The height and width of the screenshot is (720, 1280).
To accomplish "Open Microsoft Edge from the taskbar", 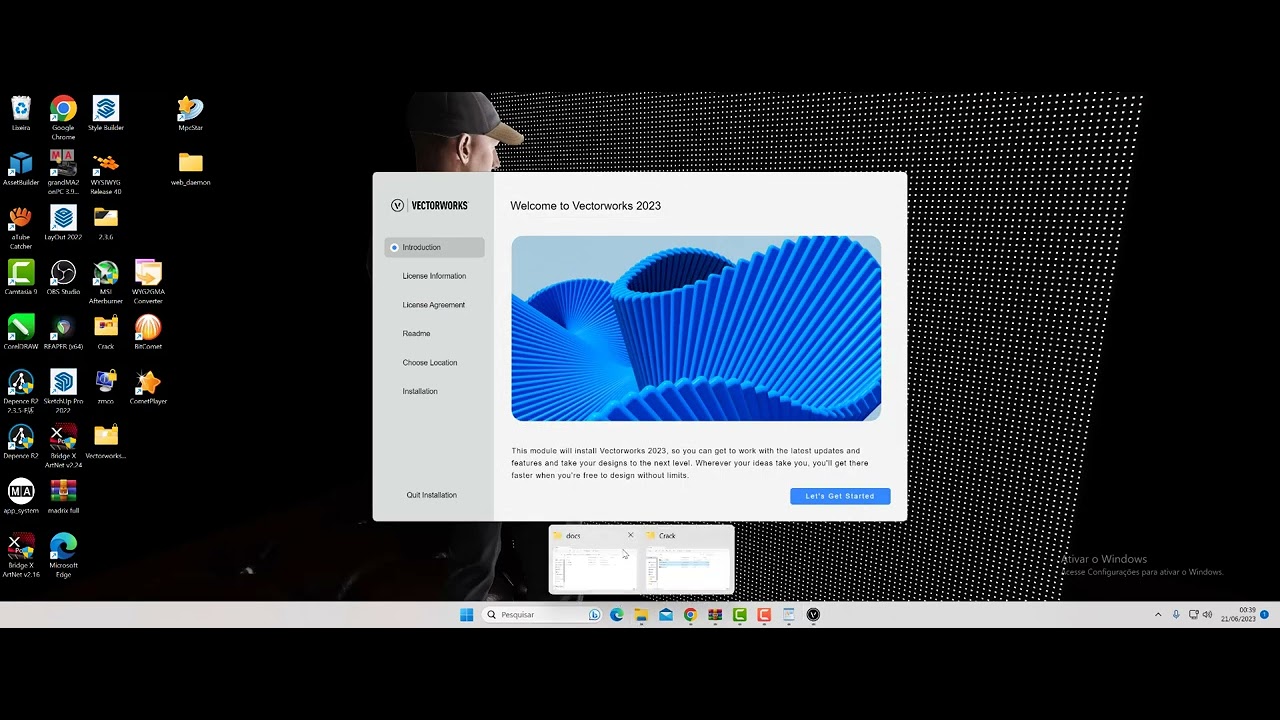I will pos(616,615).
